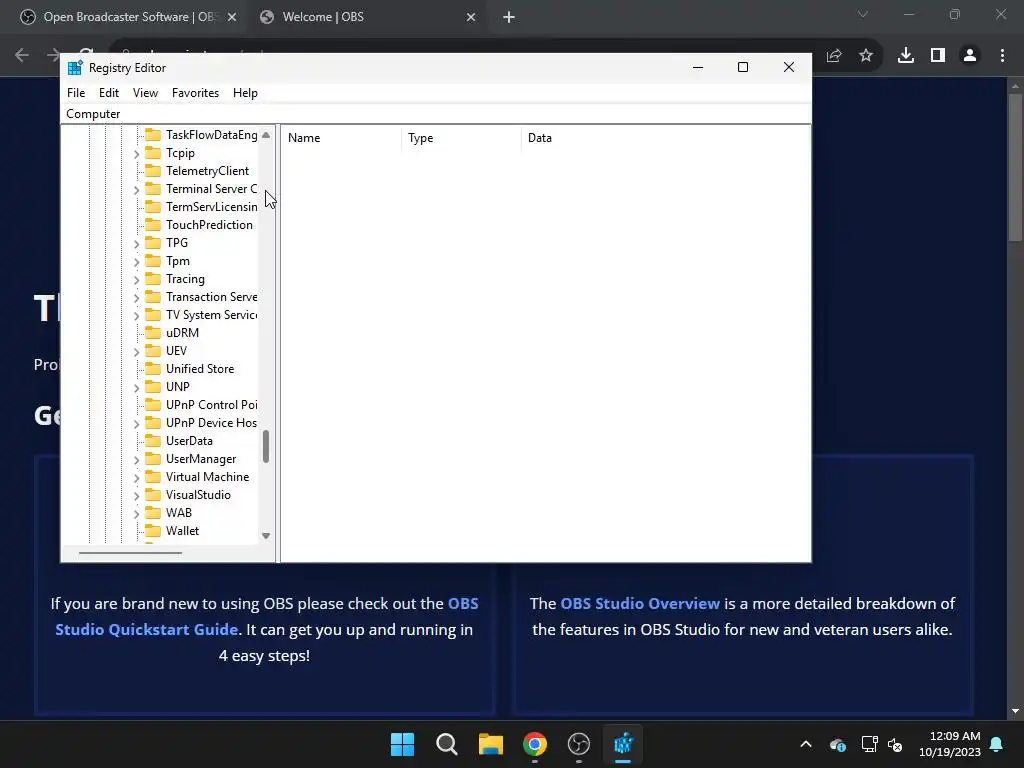This screenshot has width=1024, height=768.
Task: Select the Unified Store key
Action: click(200, 368)
